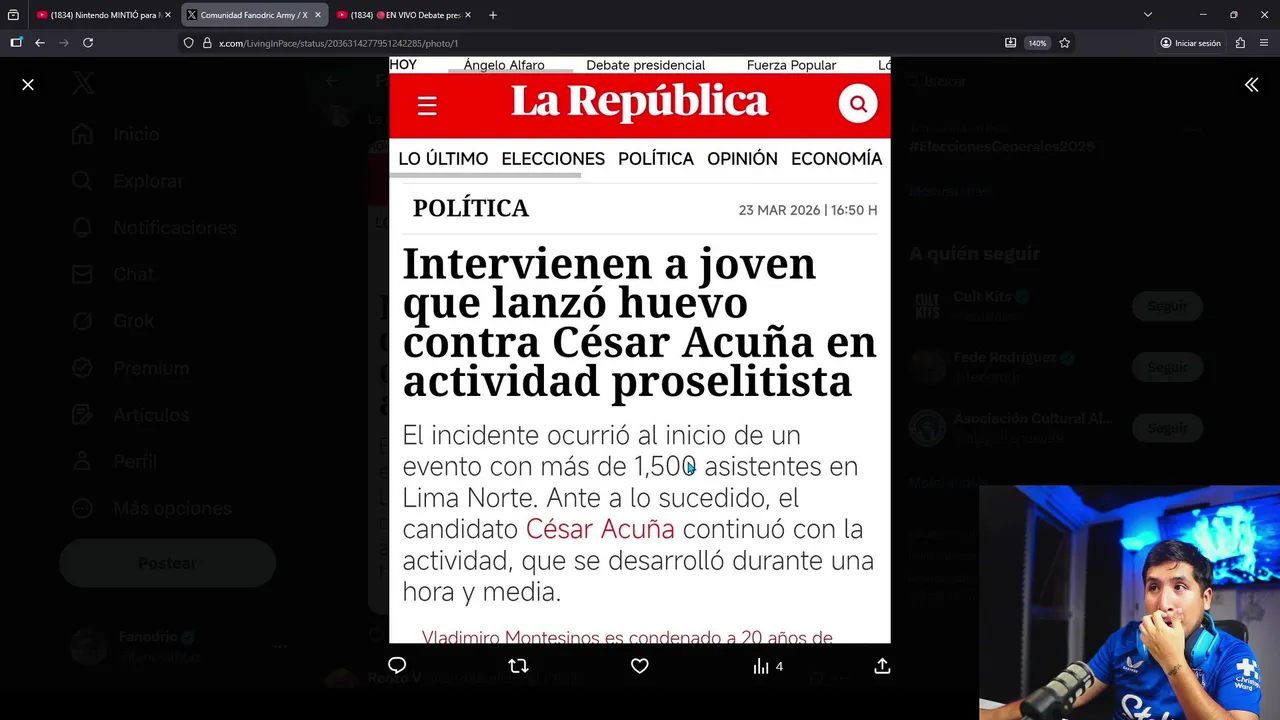Switch to the EN VIVO Debate tab

click(x=402, y=15)
